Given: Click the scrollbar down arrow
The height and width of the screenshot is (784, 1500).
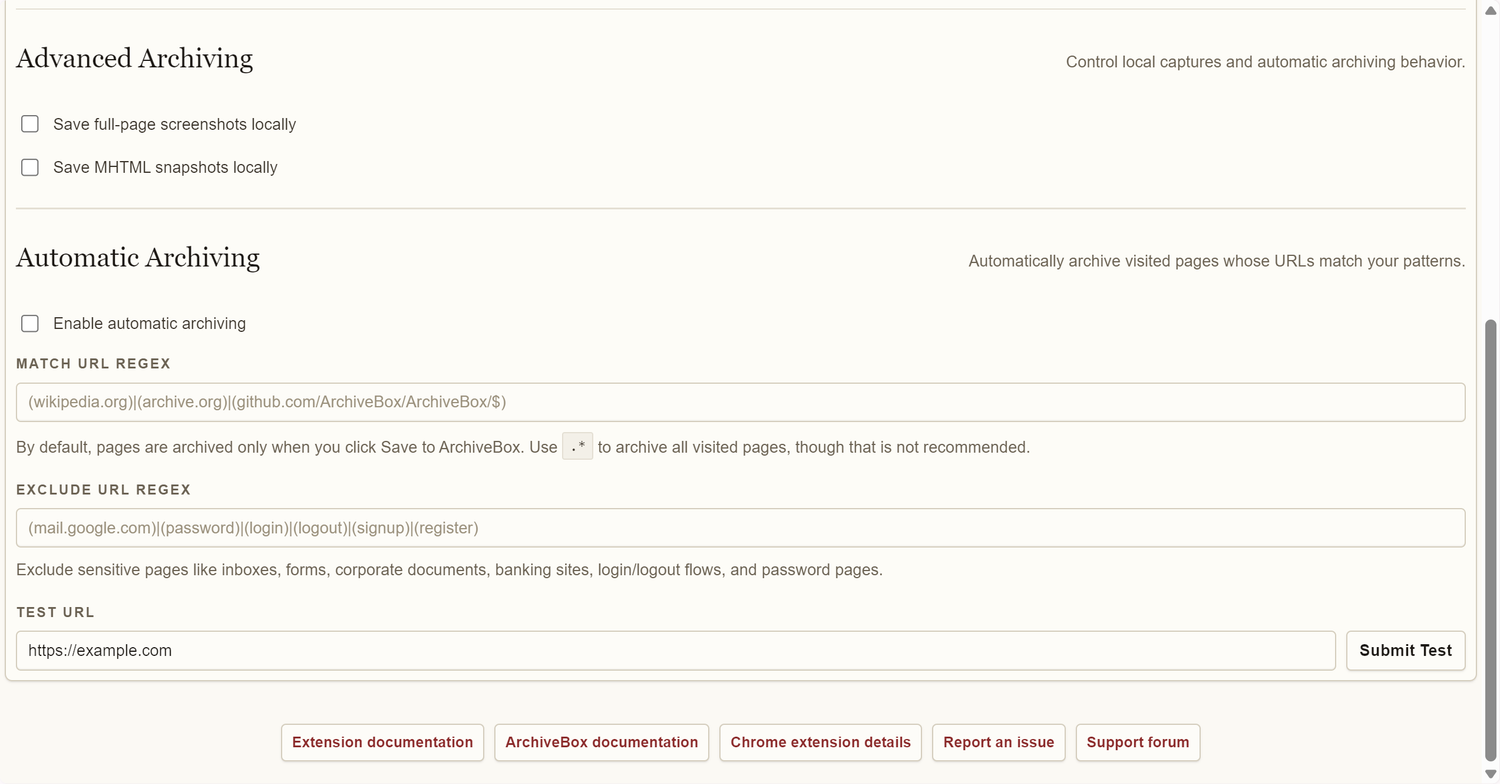Looking at the screenshot, I should coord(1491,775).
